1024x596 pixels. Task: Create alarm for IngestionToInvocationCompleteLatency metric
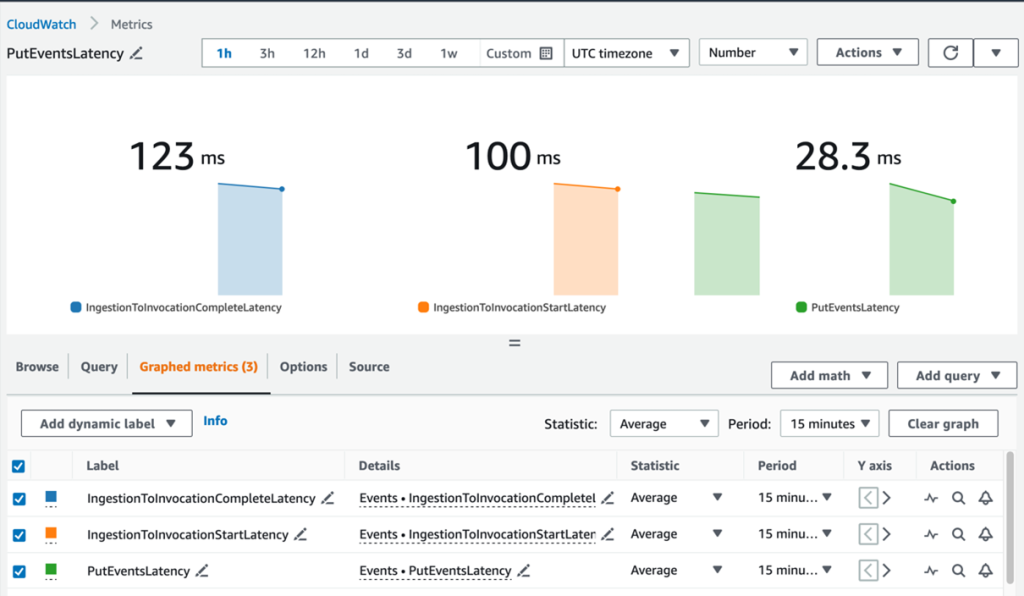(985, 497)
